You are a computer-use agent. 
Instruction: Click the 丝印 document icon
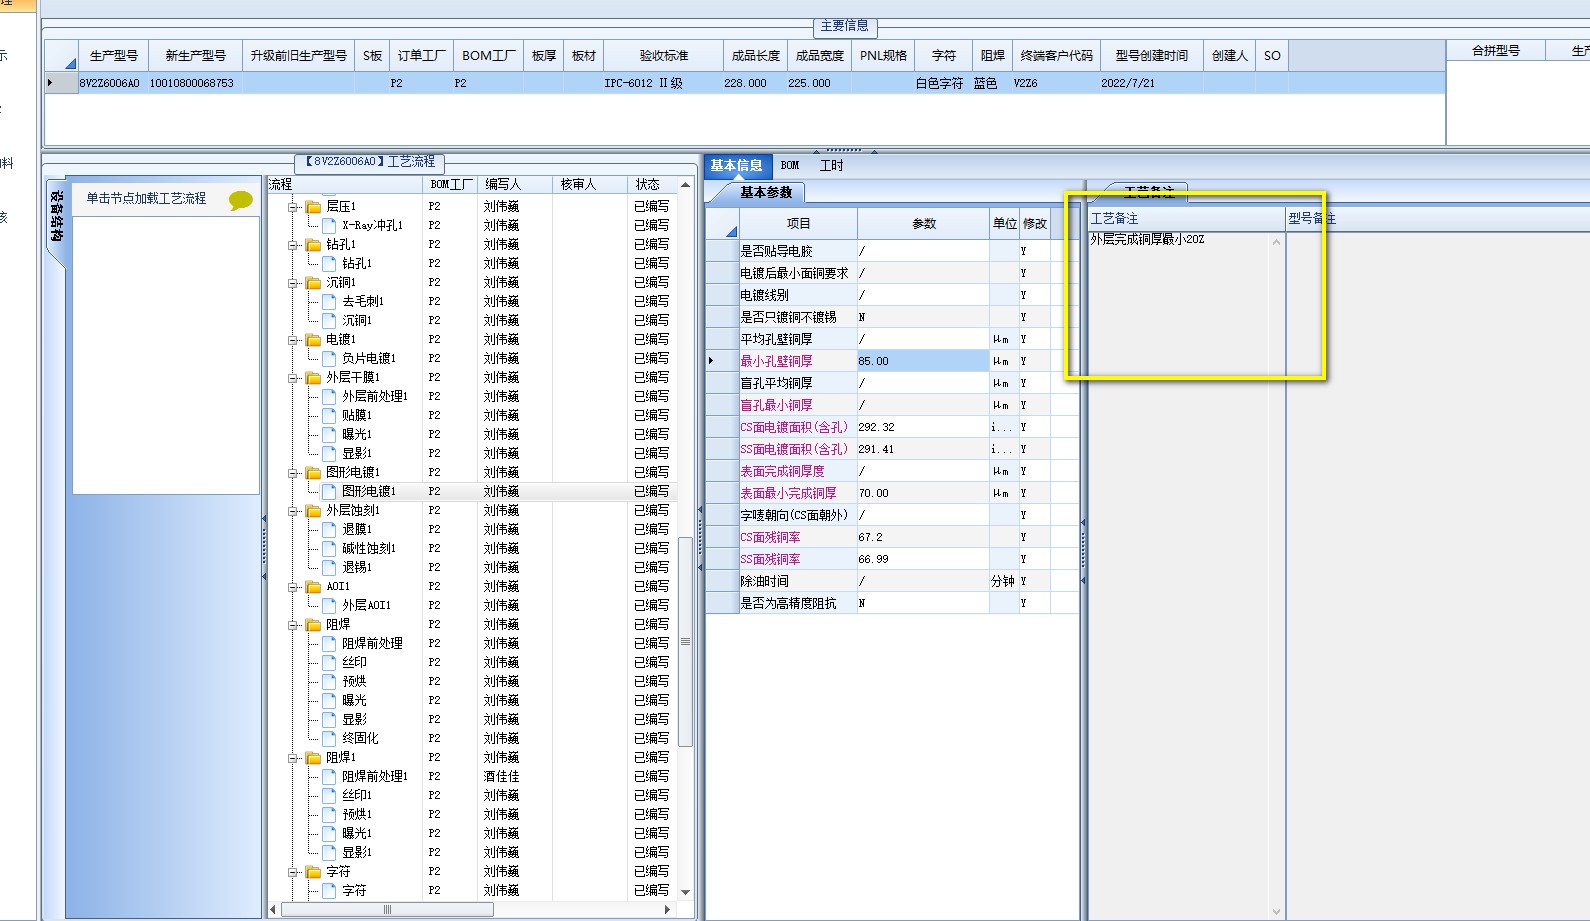click(329, 663)
